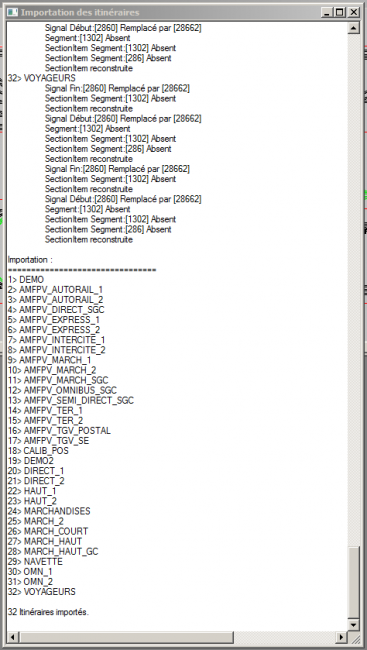Click the line 16> AMFPV_TGV_POSTAL in the log
This screenshot has width=367, height=650.
point(59,431)
